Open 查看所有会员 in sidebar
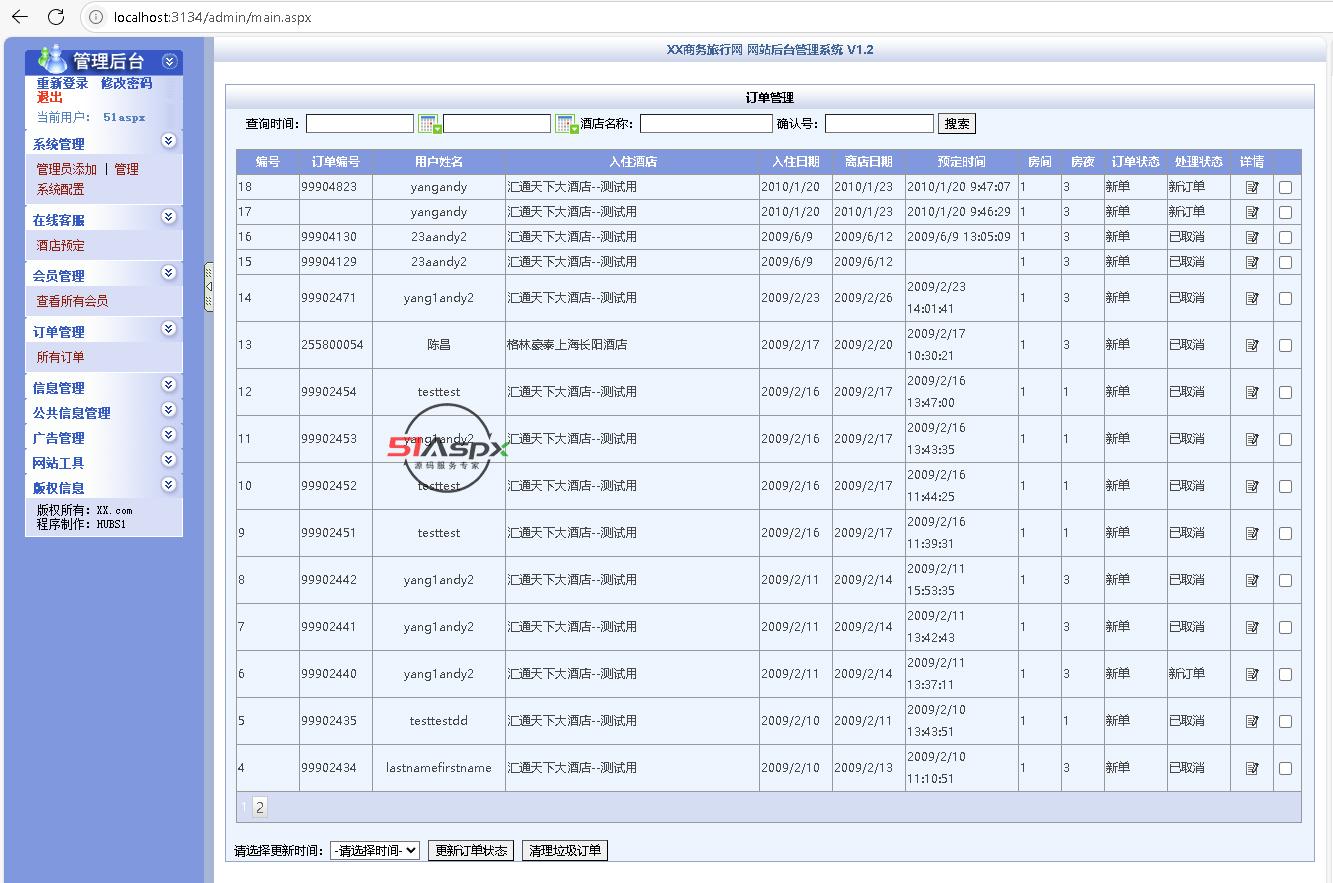Image resolution: width=1333 pixels, height=883 pixels. pos(72,301)
